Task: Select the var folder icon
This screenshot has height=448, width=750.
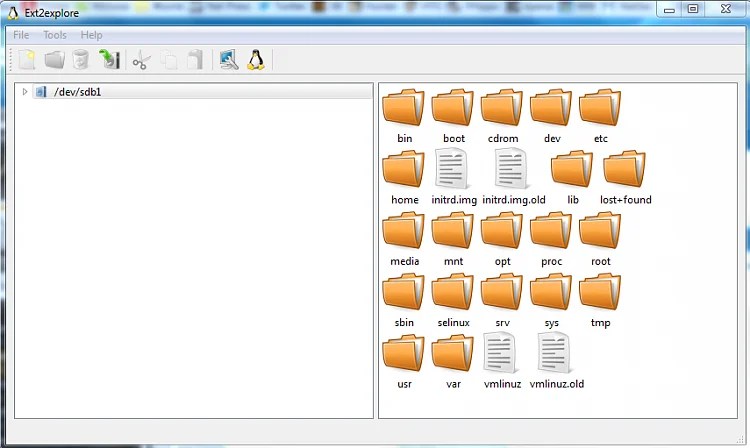Action: point(452,353)
